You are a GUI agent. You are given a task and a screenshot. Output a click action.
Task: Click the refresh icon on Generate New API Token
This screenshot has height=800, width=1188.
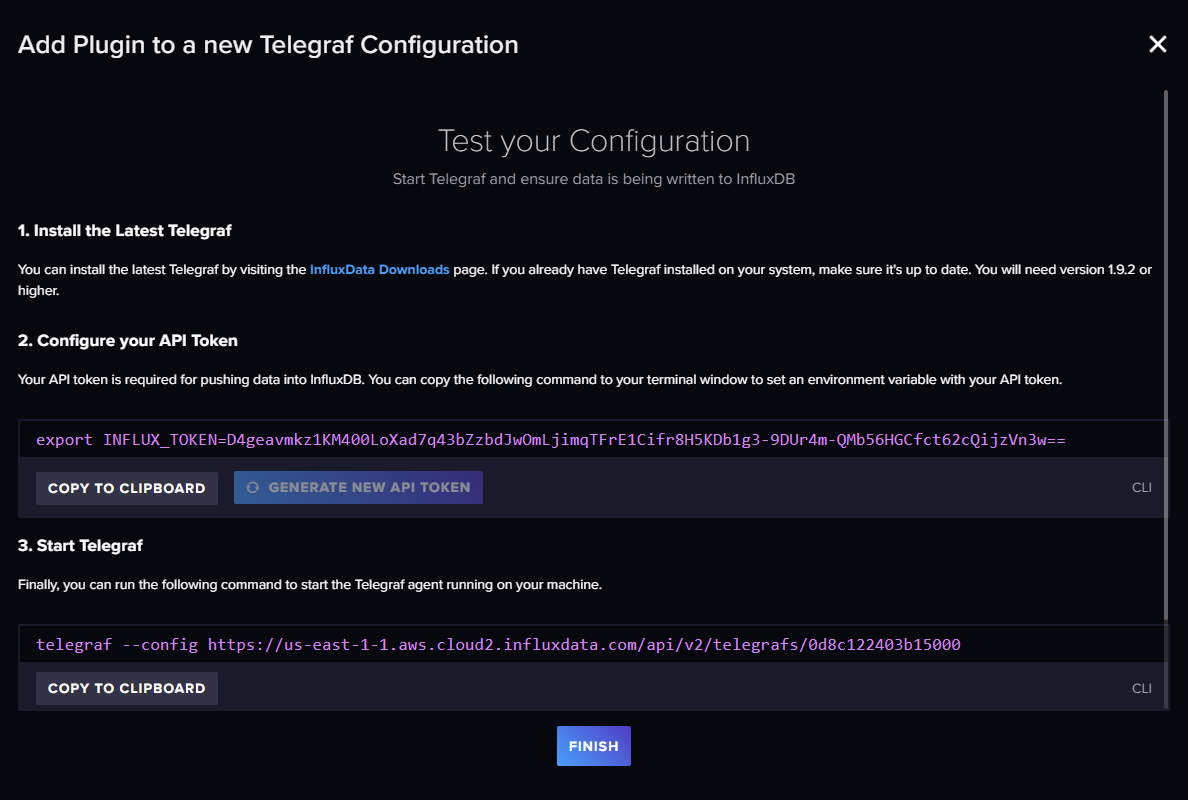pyautogui.click(x=253, y=488)
